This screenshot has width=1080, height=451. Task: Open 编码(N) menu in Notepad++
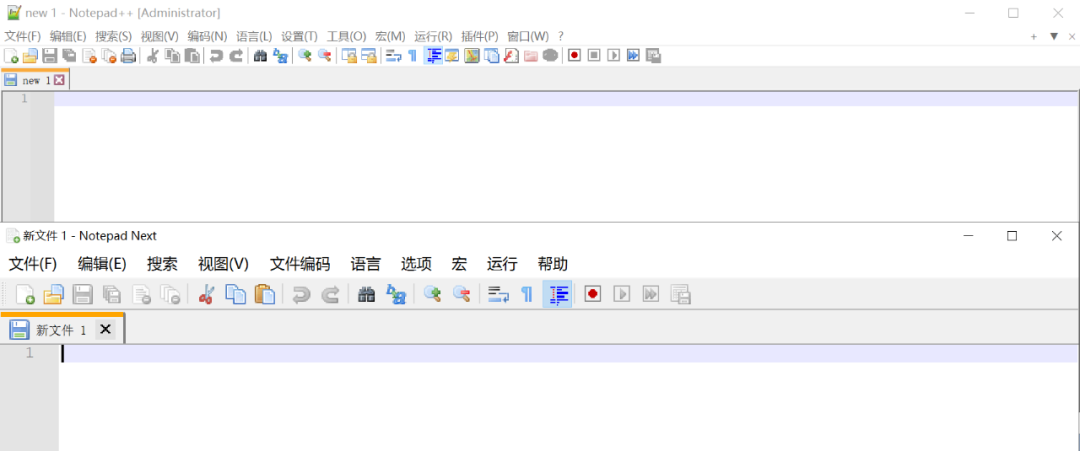207,36
